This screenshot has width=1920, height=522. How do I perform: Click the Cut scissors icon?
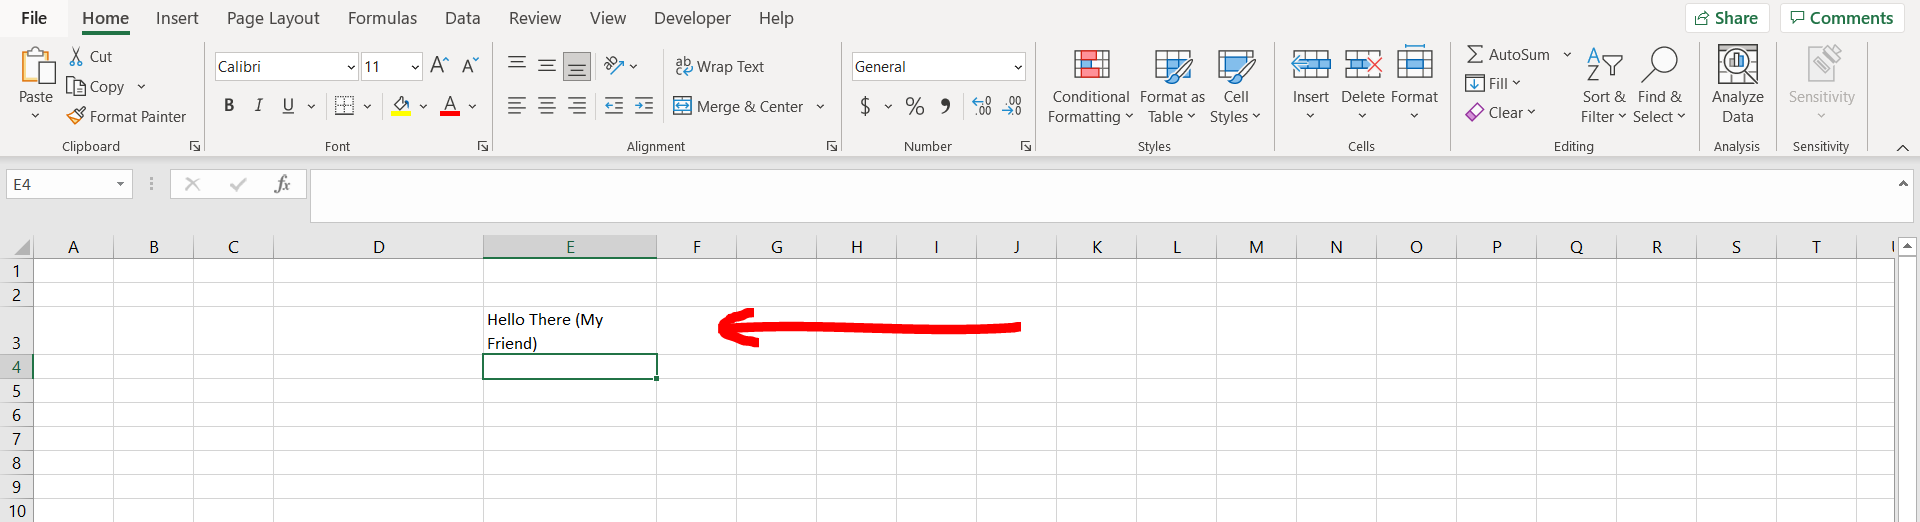(76, 57)
